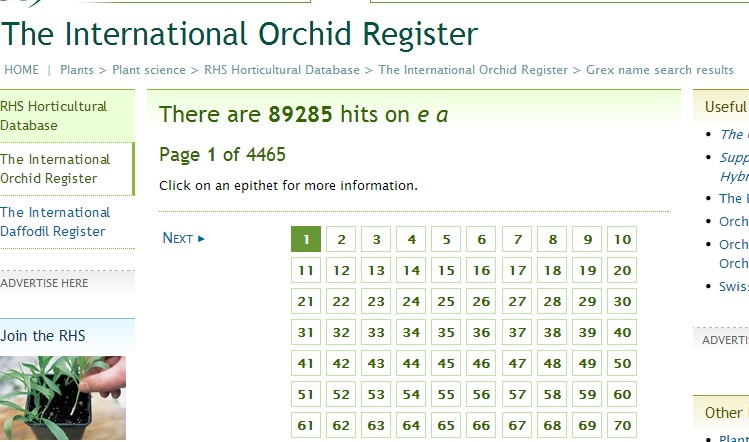Jump to results page 23
Screen dimensions: 749x442
(x=376, y=301)
